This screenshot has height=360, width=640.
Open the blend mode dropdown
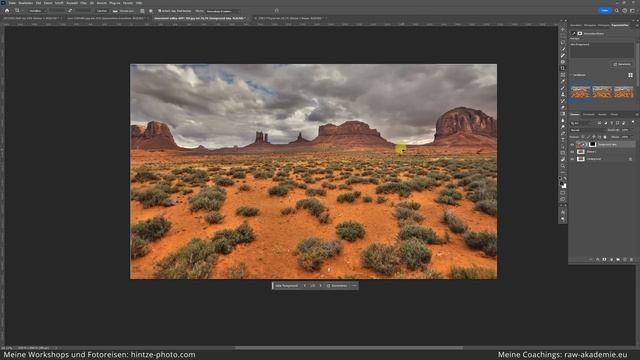point(588,130)
